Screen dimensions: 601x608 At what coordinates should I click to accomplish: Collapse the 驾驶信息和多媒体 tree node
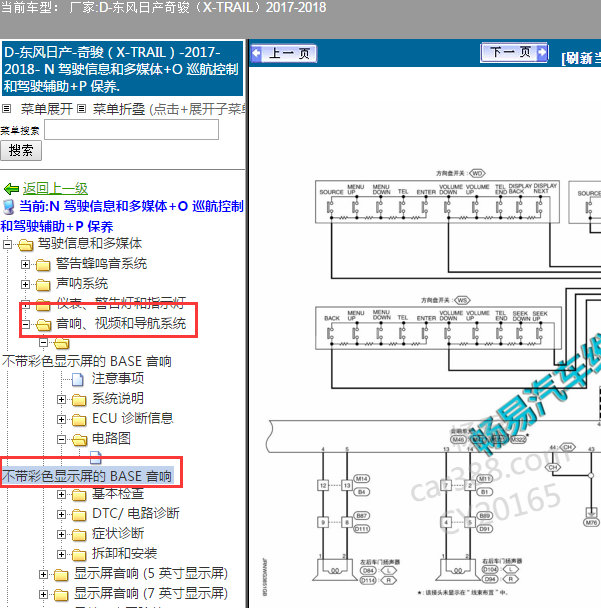(x=7, y=244)
